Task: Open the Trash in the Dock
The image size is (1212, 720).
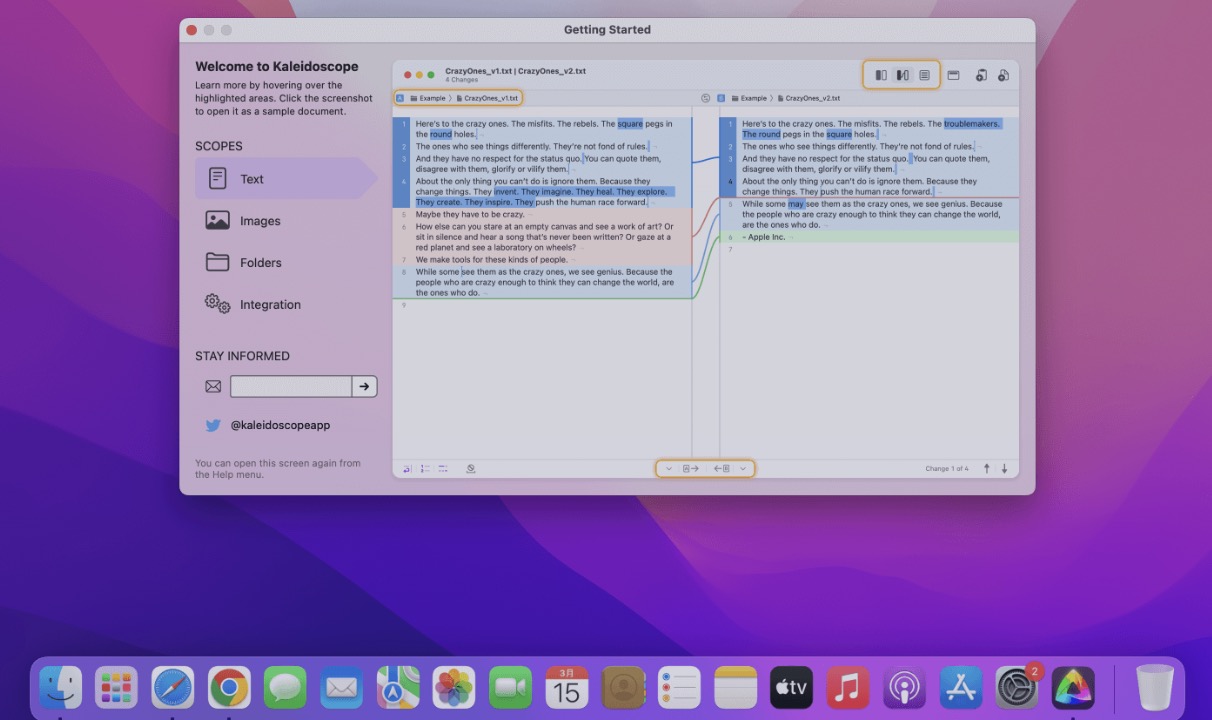Action: click(1155, 688)
